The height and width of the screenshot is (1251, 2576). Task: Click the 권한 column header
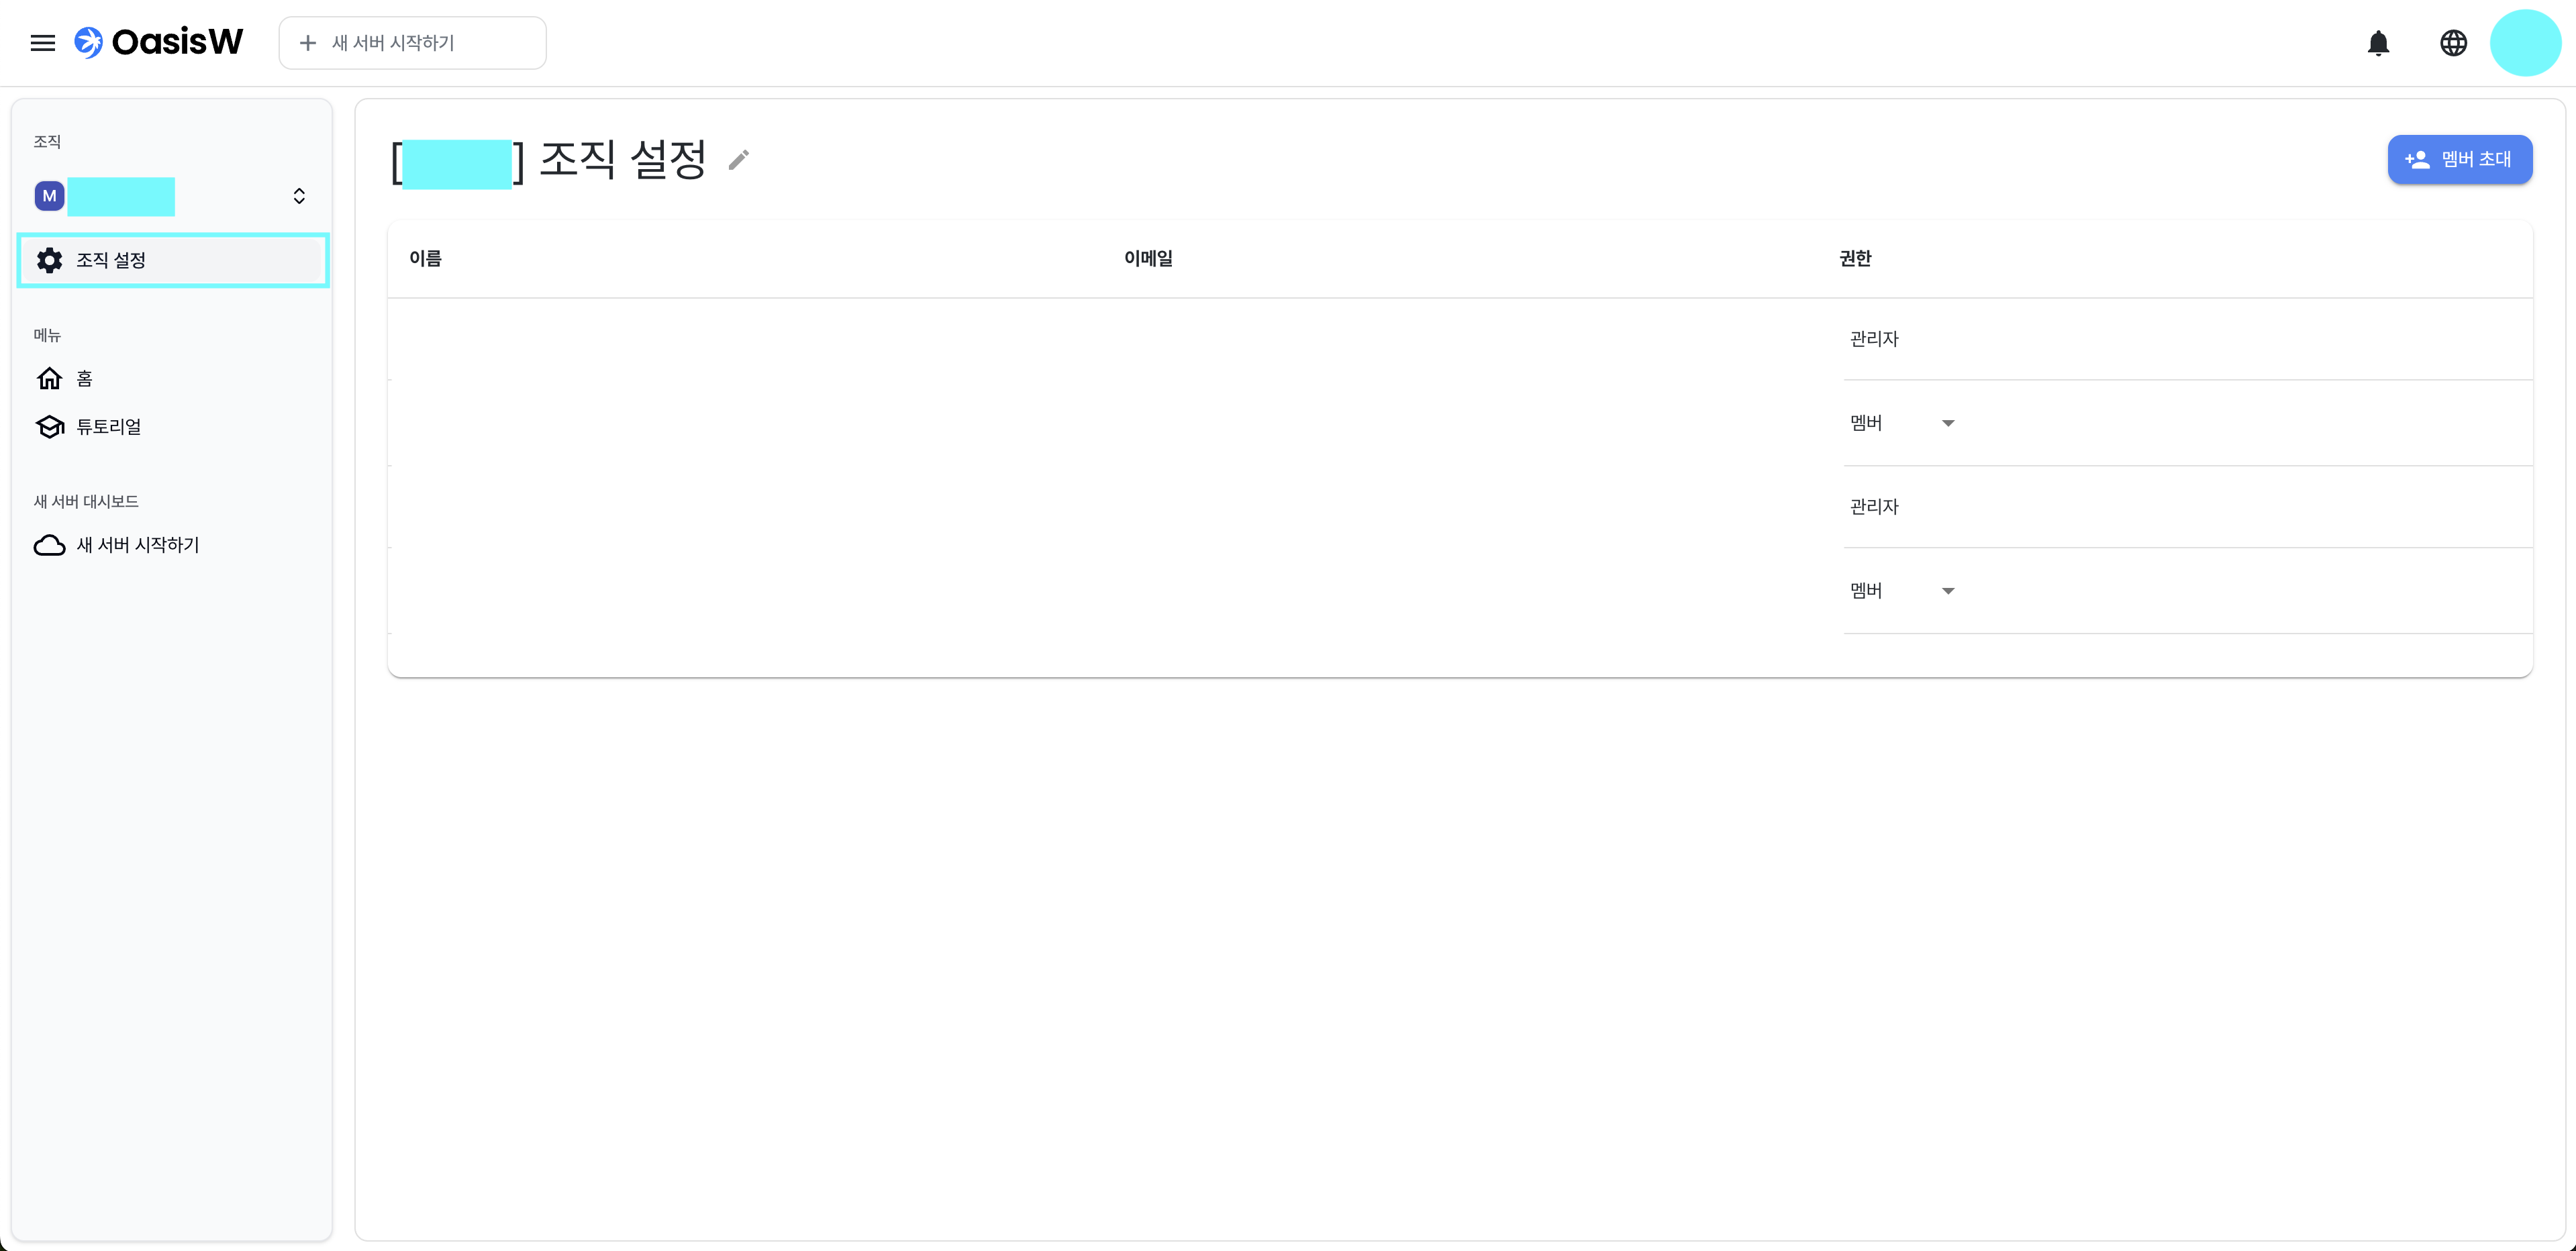1855,258
